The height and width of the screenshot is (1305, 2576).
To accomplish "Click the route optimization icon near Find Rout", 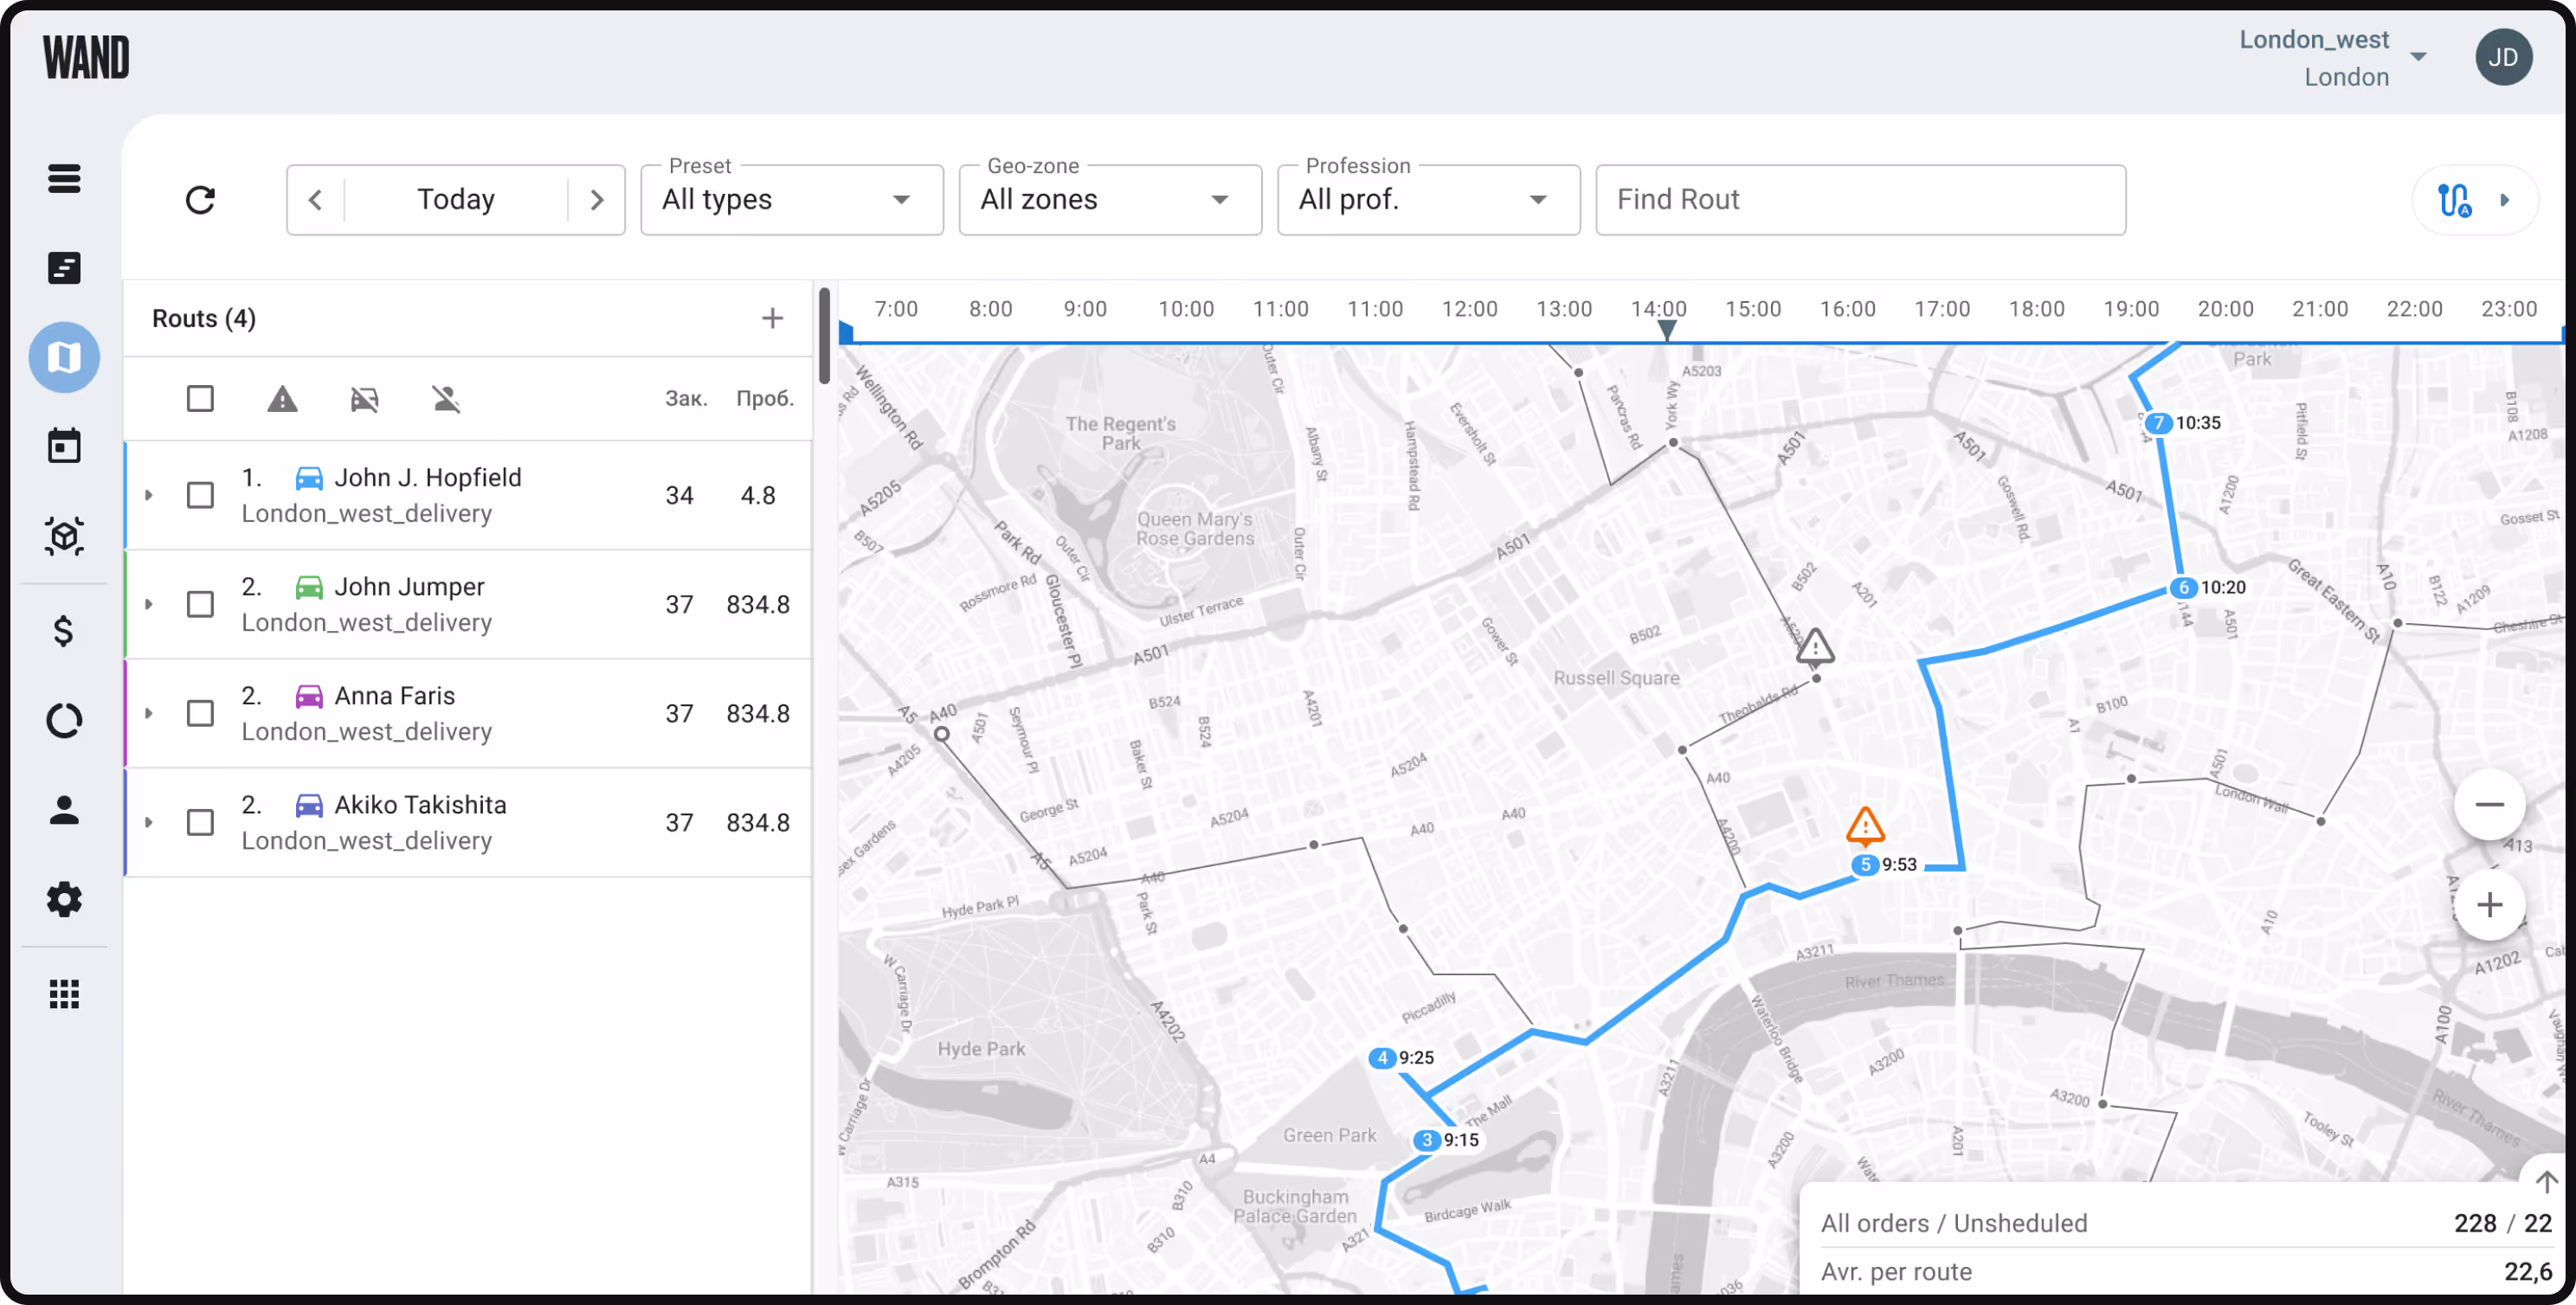I will click(2452, 199).
